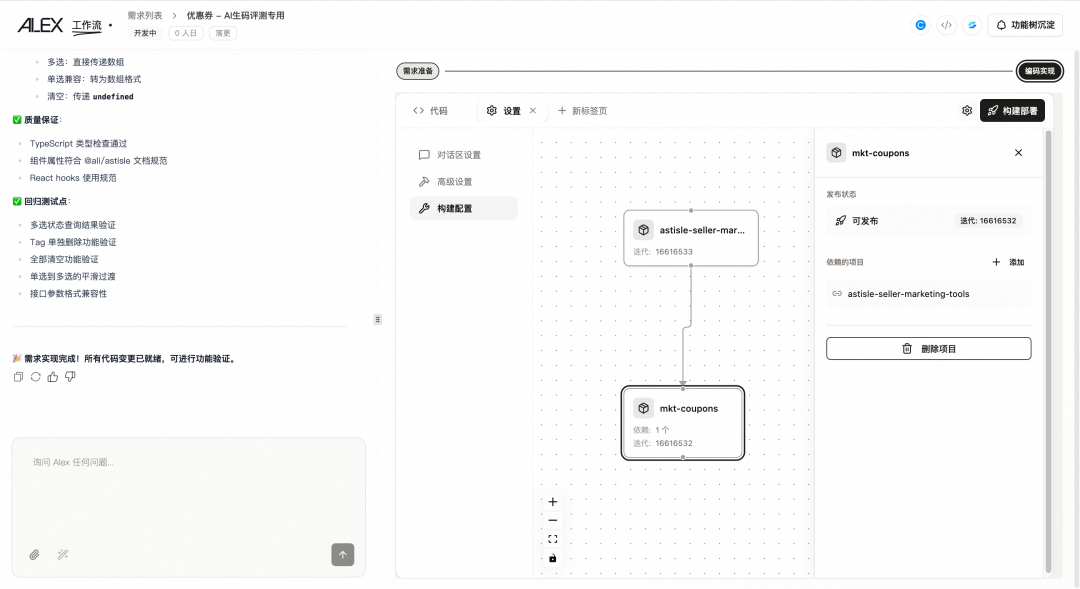1080x589 pixels.
Task: Click the magic wand icon in chat box
Action: 62,554
